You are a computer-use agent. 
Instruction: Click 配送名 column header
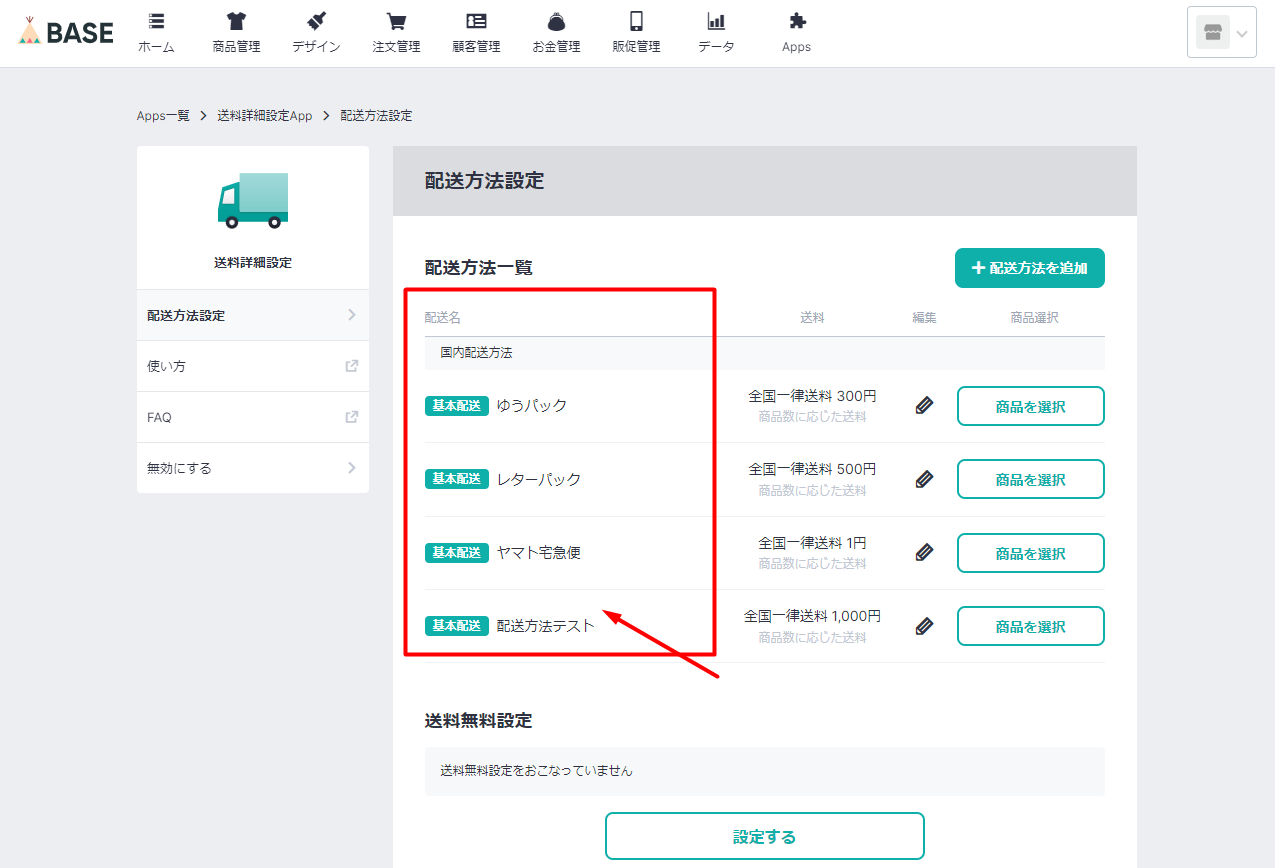click(443, 318)
